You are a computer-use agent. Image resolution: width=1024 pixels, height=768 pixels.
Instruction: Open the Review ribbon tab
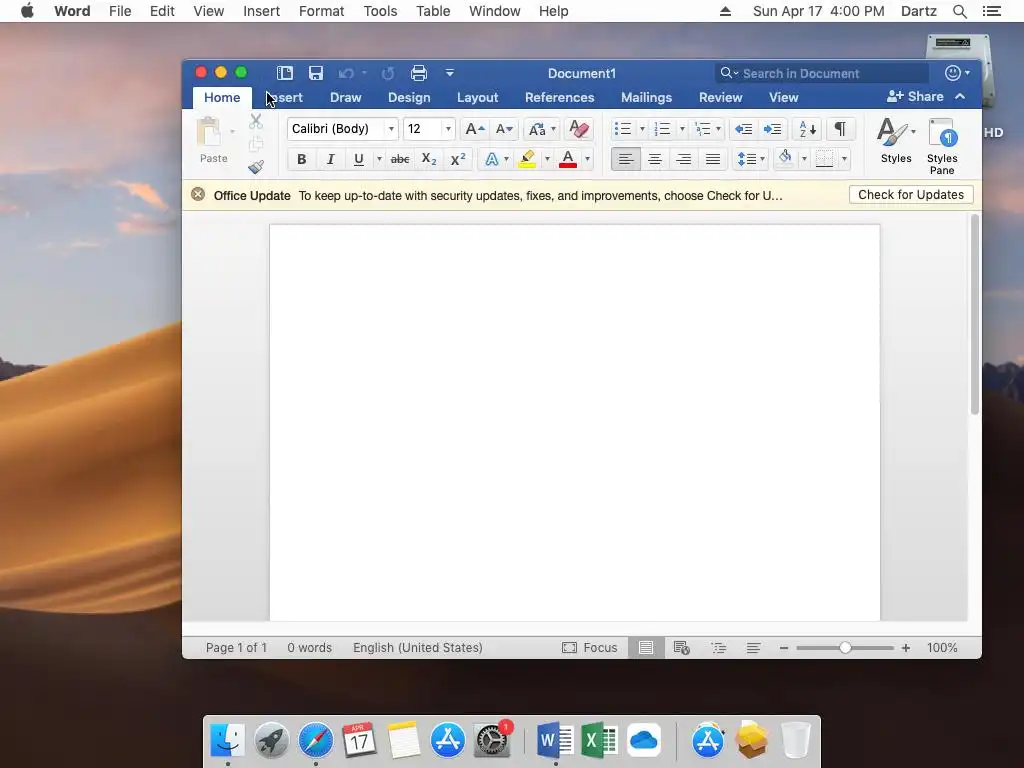pos(720,97)
